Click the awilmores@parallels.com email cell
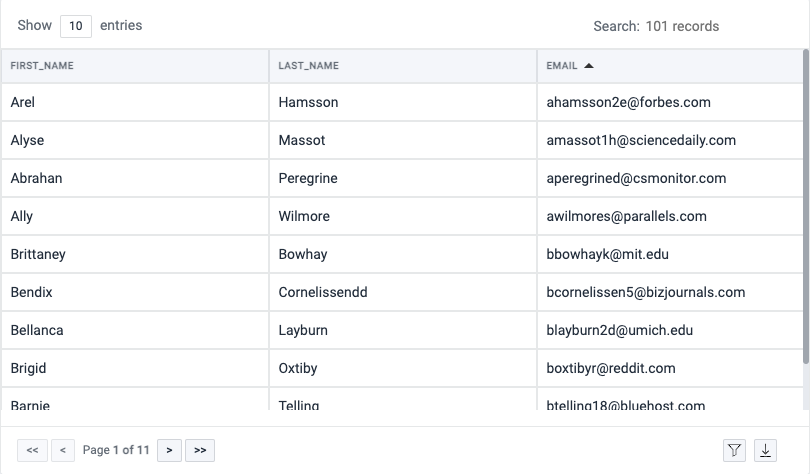 pyautogui.click(x=626, y=216)
